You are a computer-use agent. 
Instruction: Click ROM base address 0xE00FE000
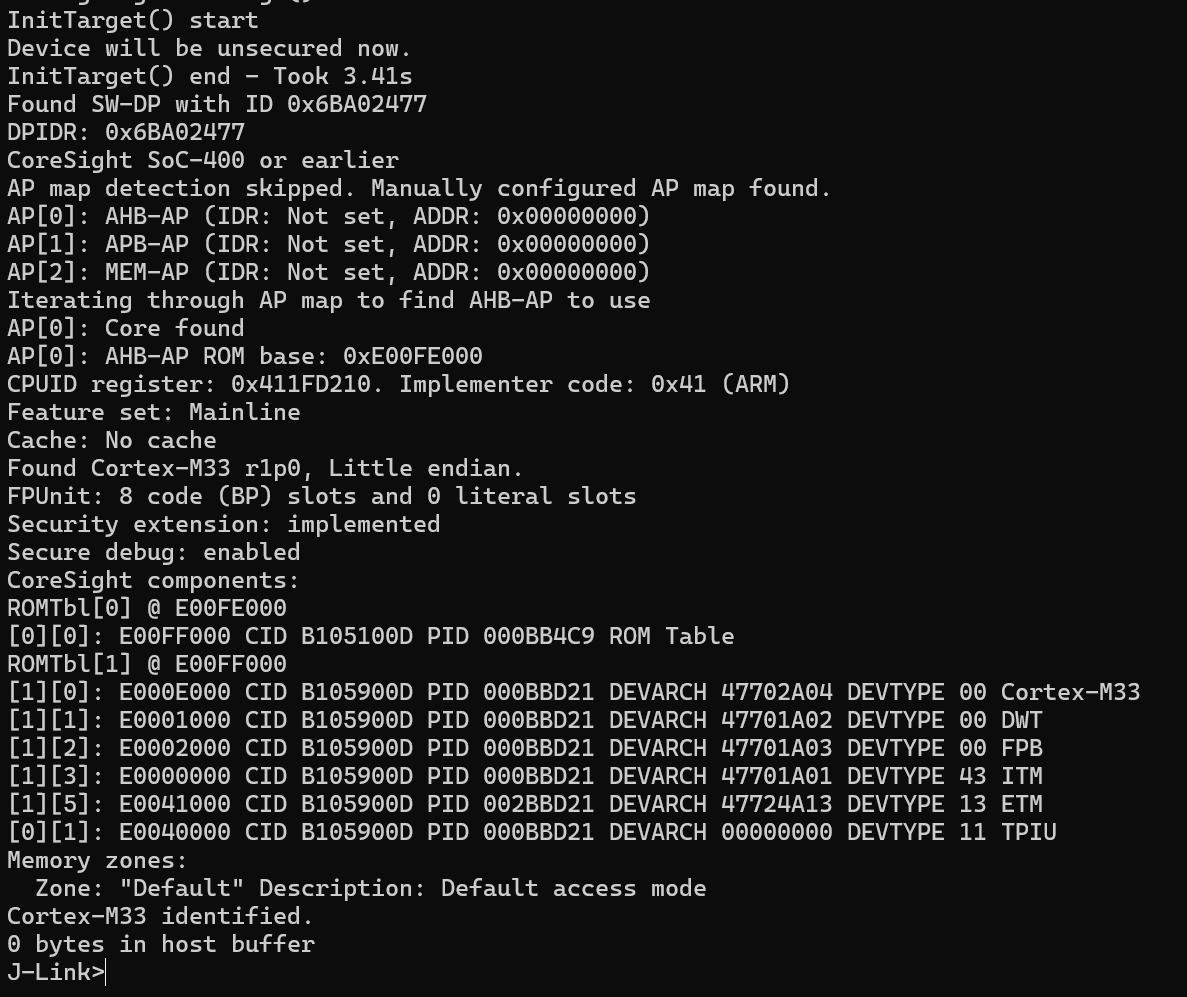(x=412, y=356)
